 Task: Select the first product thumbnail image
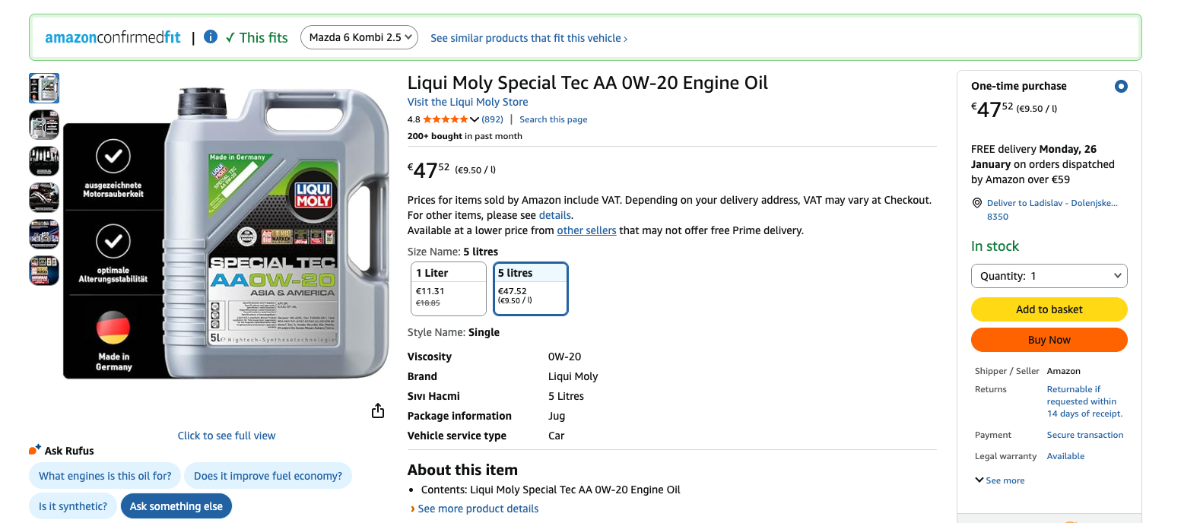coord(44,88)
